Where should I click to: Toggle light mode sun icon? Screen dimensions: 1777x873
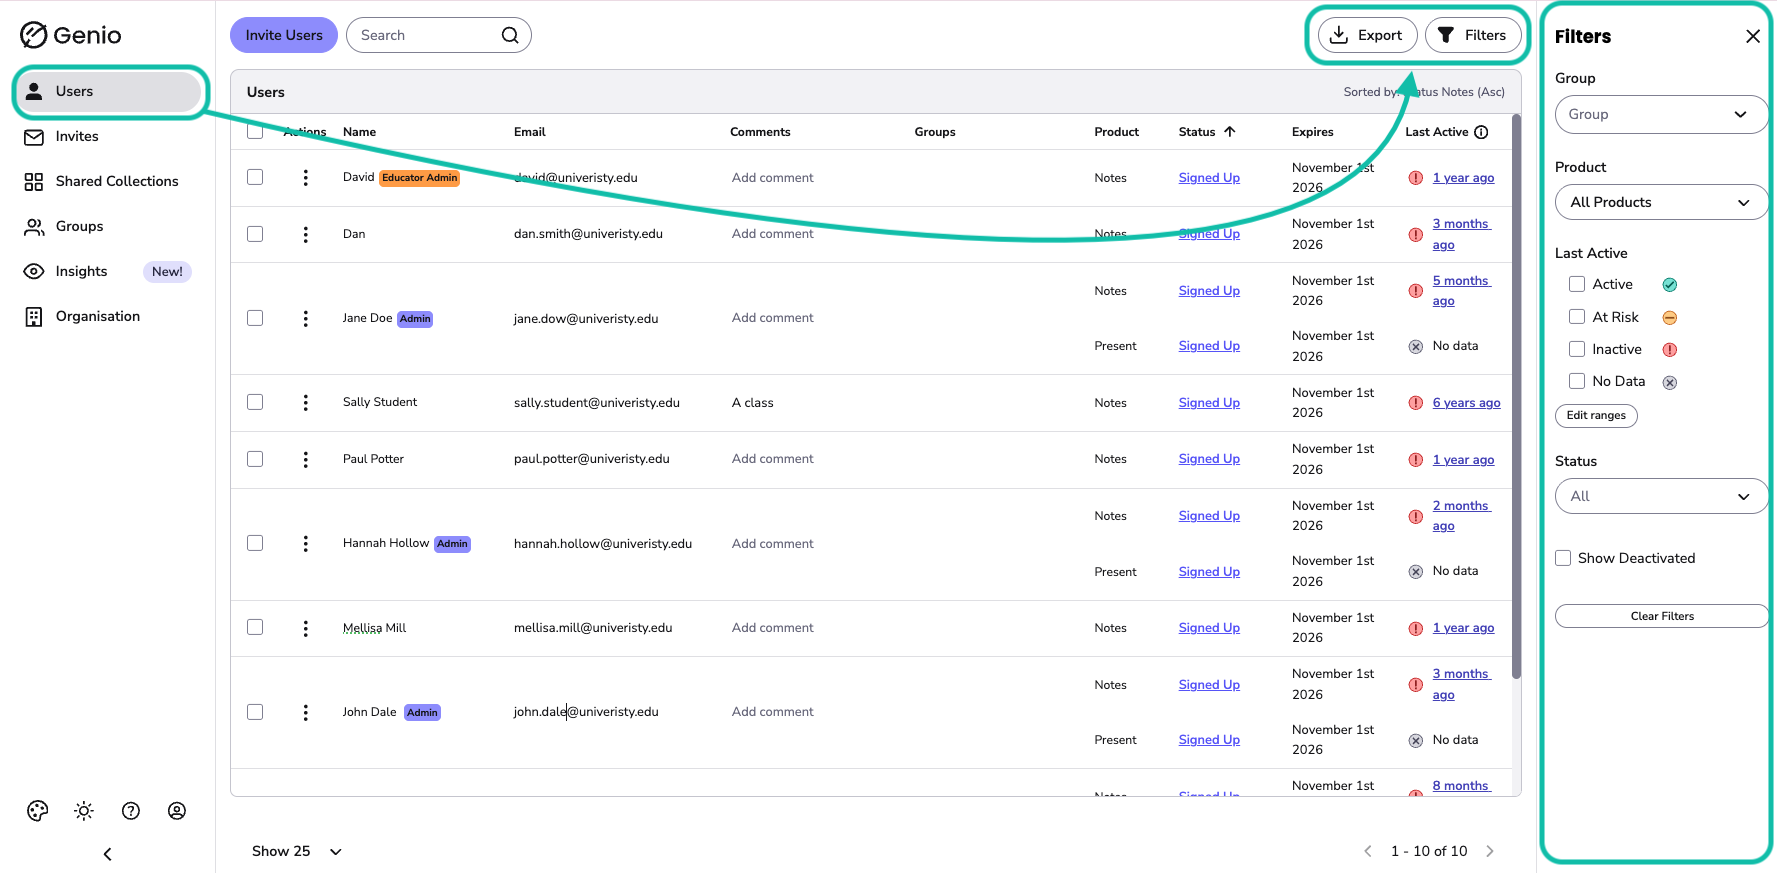coord(84,811)
